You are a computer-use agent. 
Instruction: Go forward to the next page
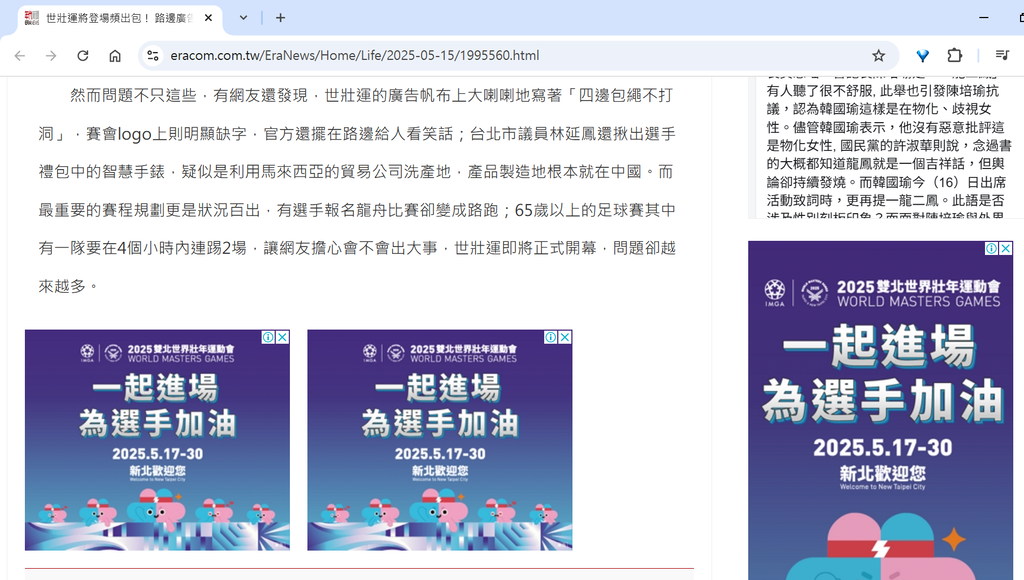(x=51, y=56)
